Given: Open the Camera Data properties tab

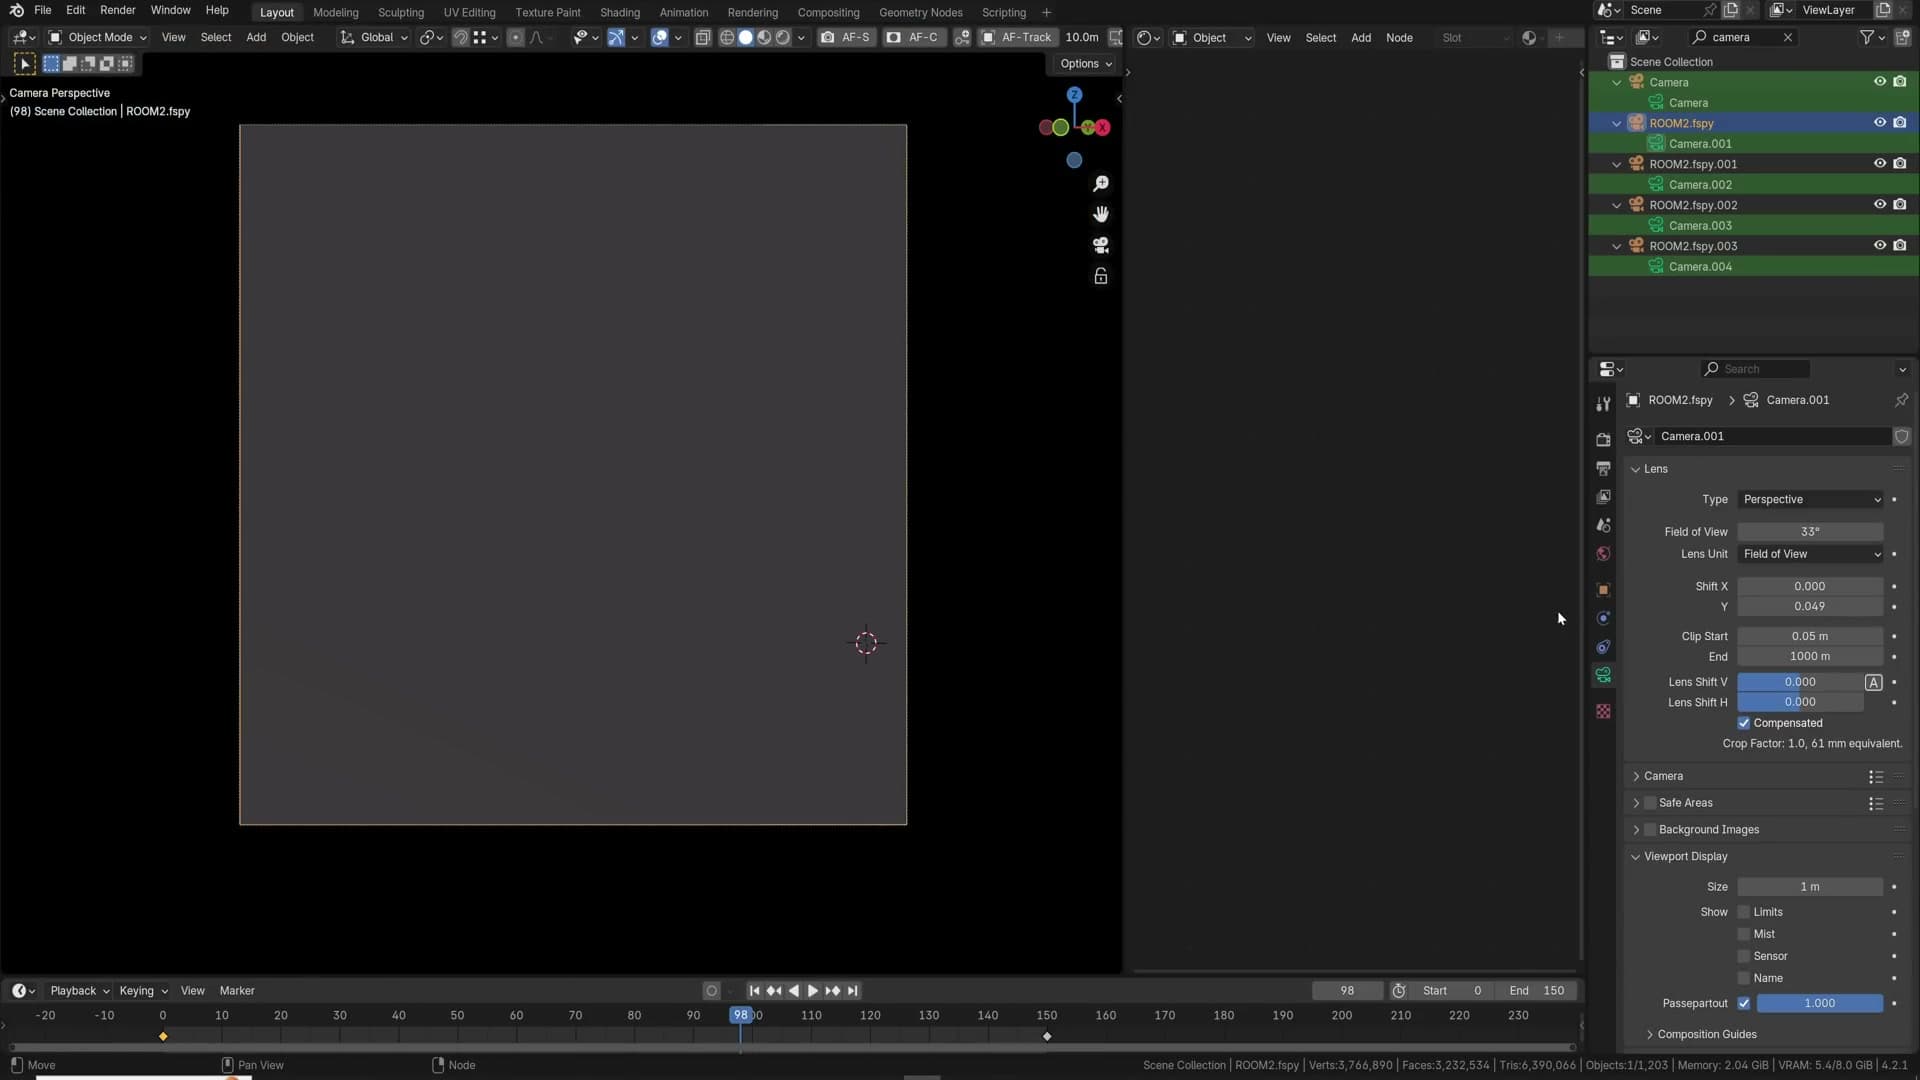Looking at the screenshot, I should [x=1603, y=676].
